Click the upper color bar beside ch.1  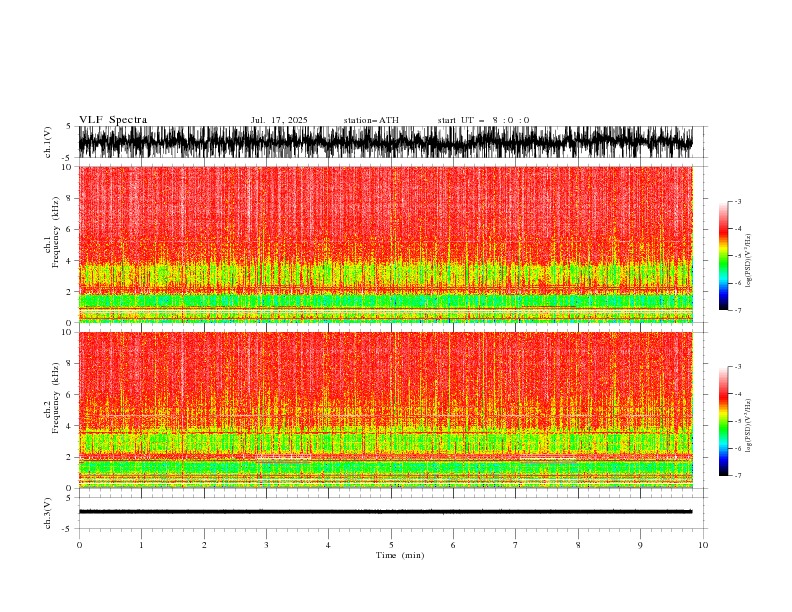tap(723, 256)
